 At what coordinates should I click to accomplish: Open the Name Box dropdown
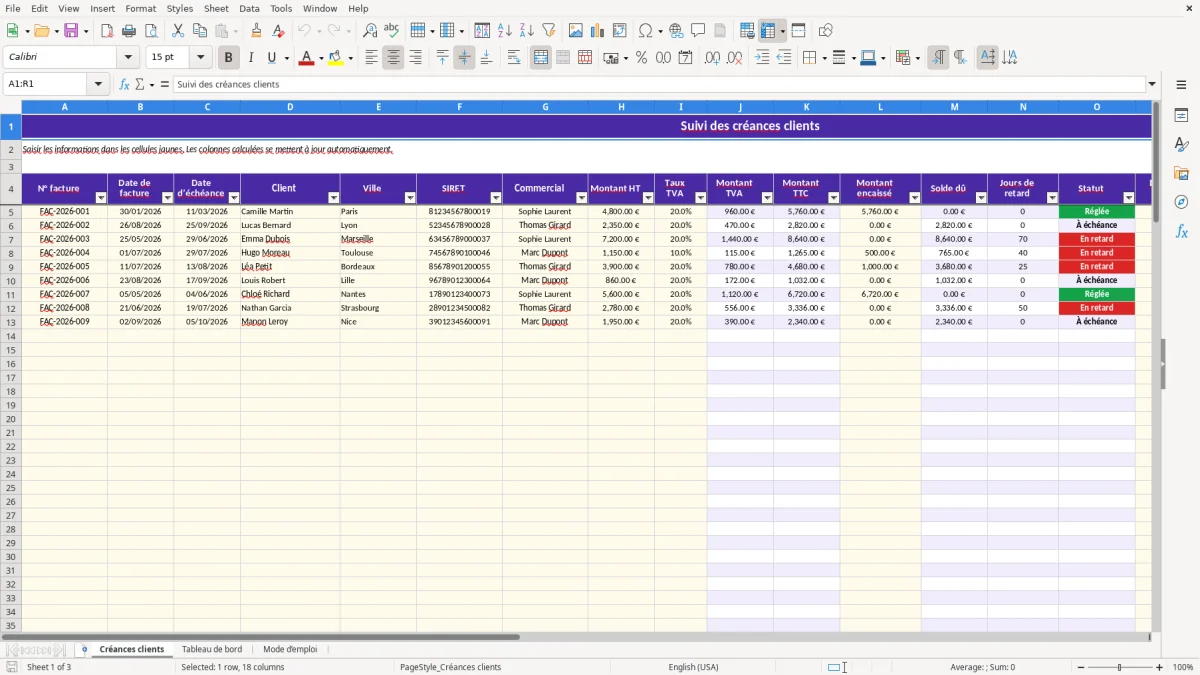[99, 84]
